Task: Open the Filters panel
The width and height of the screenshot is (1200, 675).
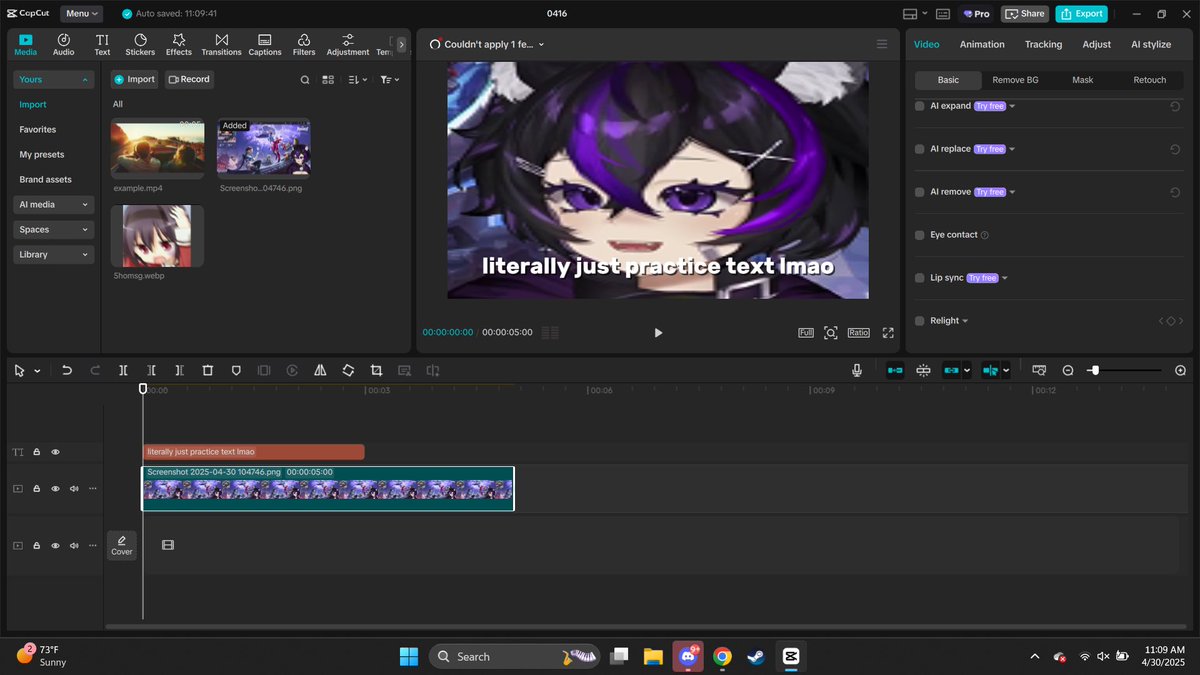Action: point(304,45)
